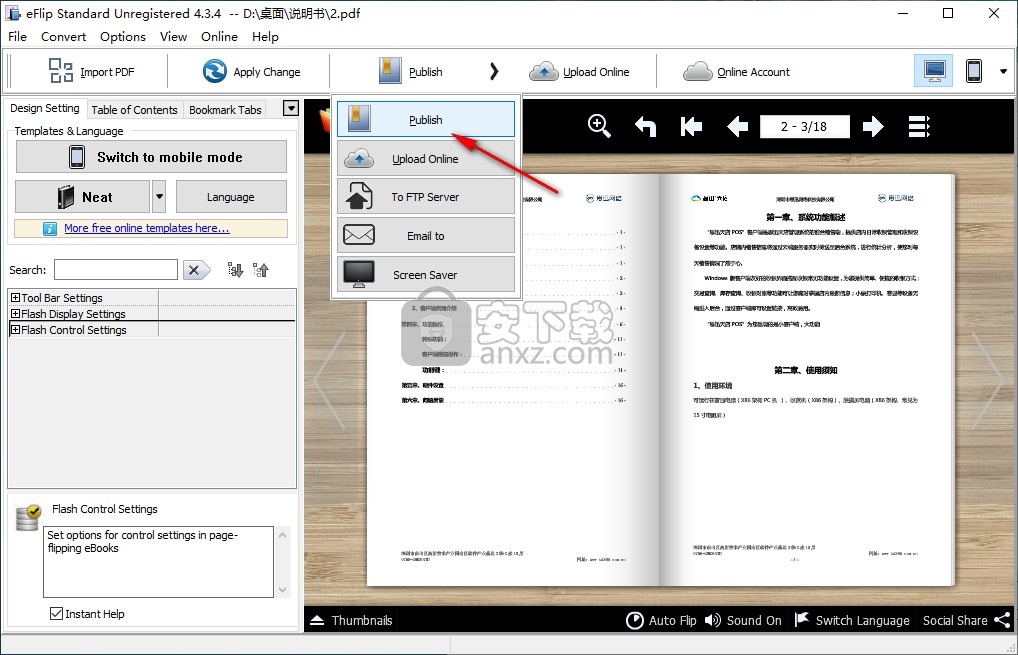1018x655 pixels.
Task: Toggle Auto Flip in viewer bar
Action: [x=661, y=620]
